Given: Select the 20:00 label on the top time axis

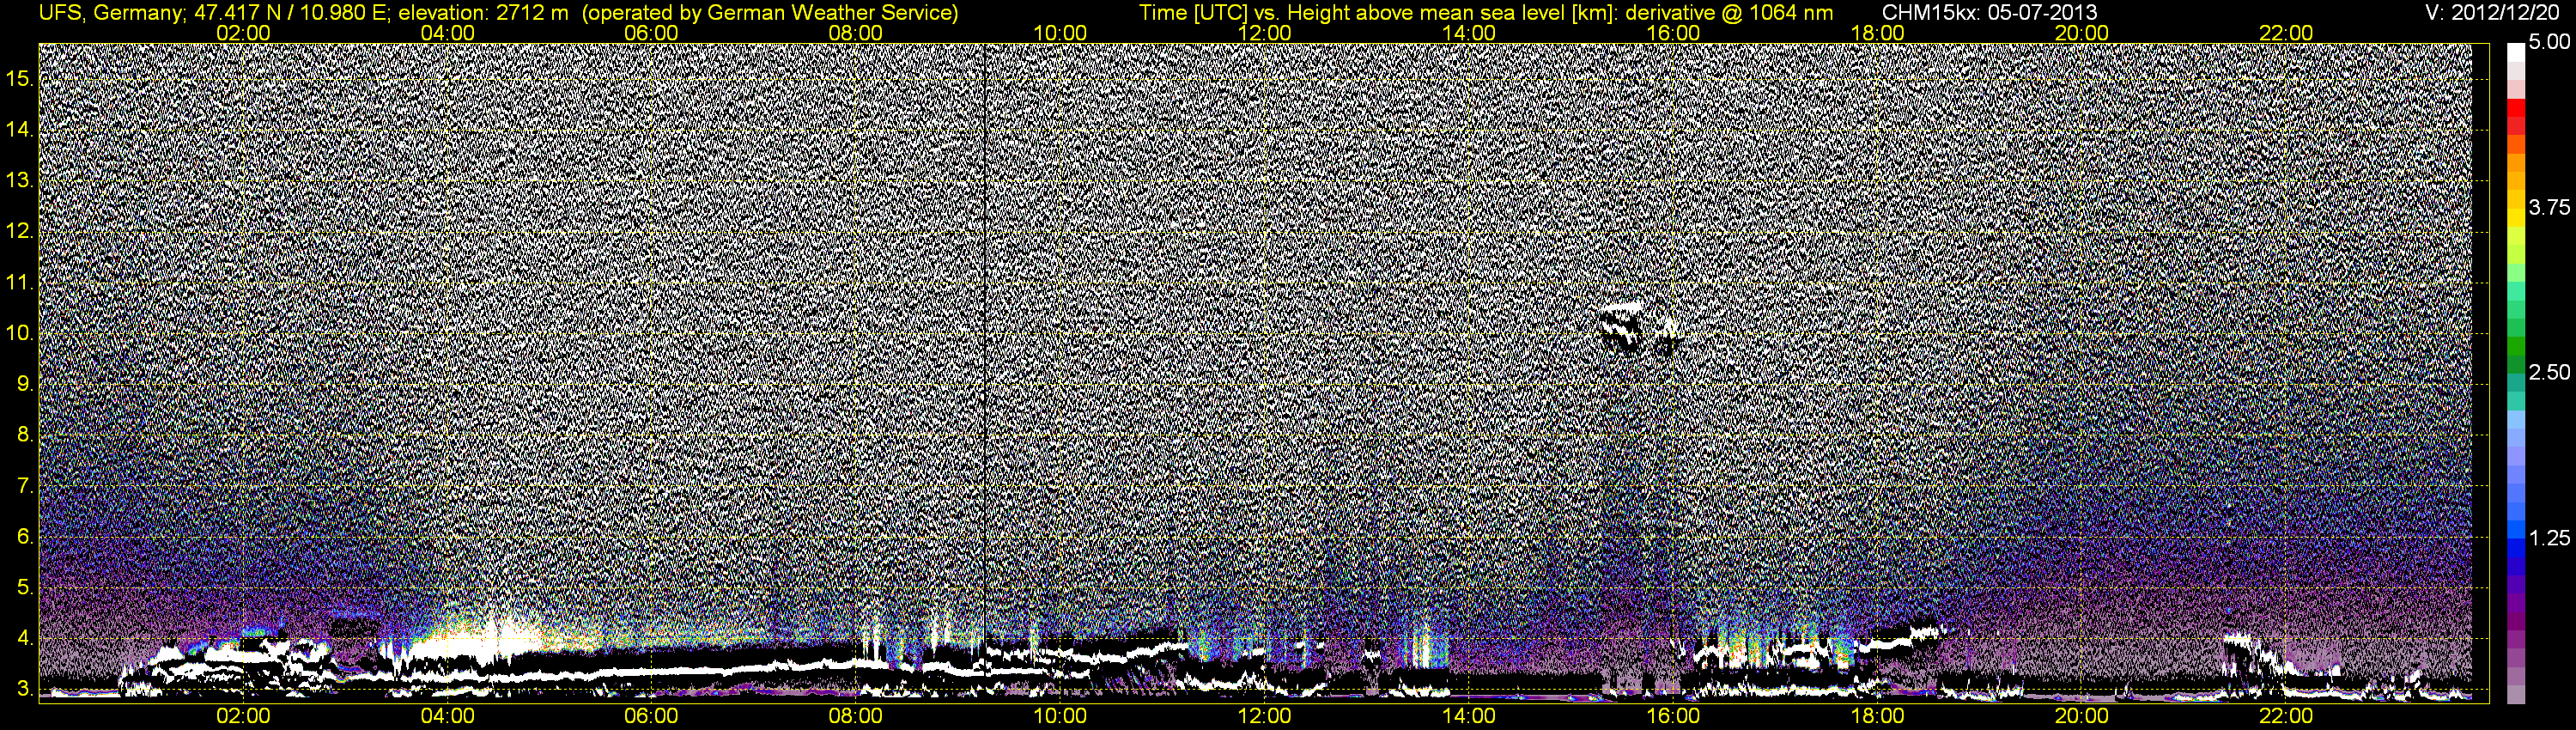Looking at the screenshot, I should click(x=2082, y=33).
